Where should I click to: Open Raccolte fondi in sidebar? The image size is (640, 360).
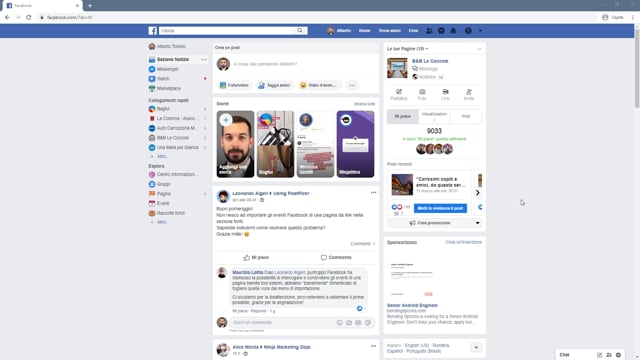click(171, 213)
